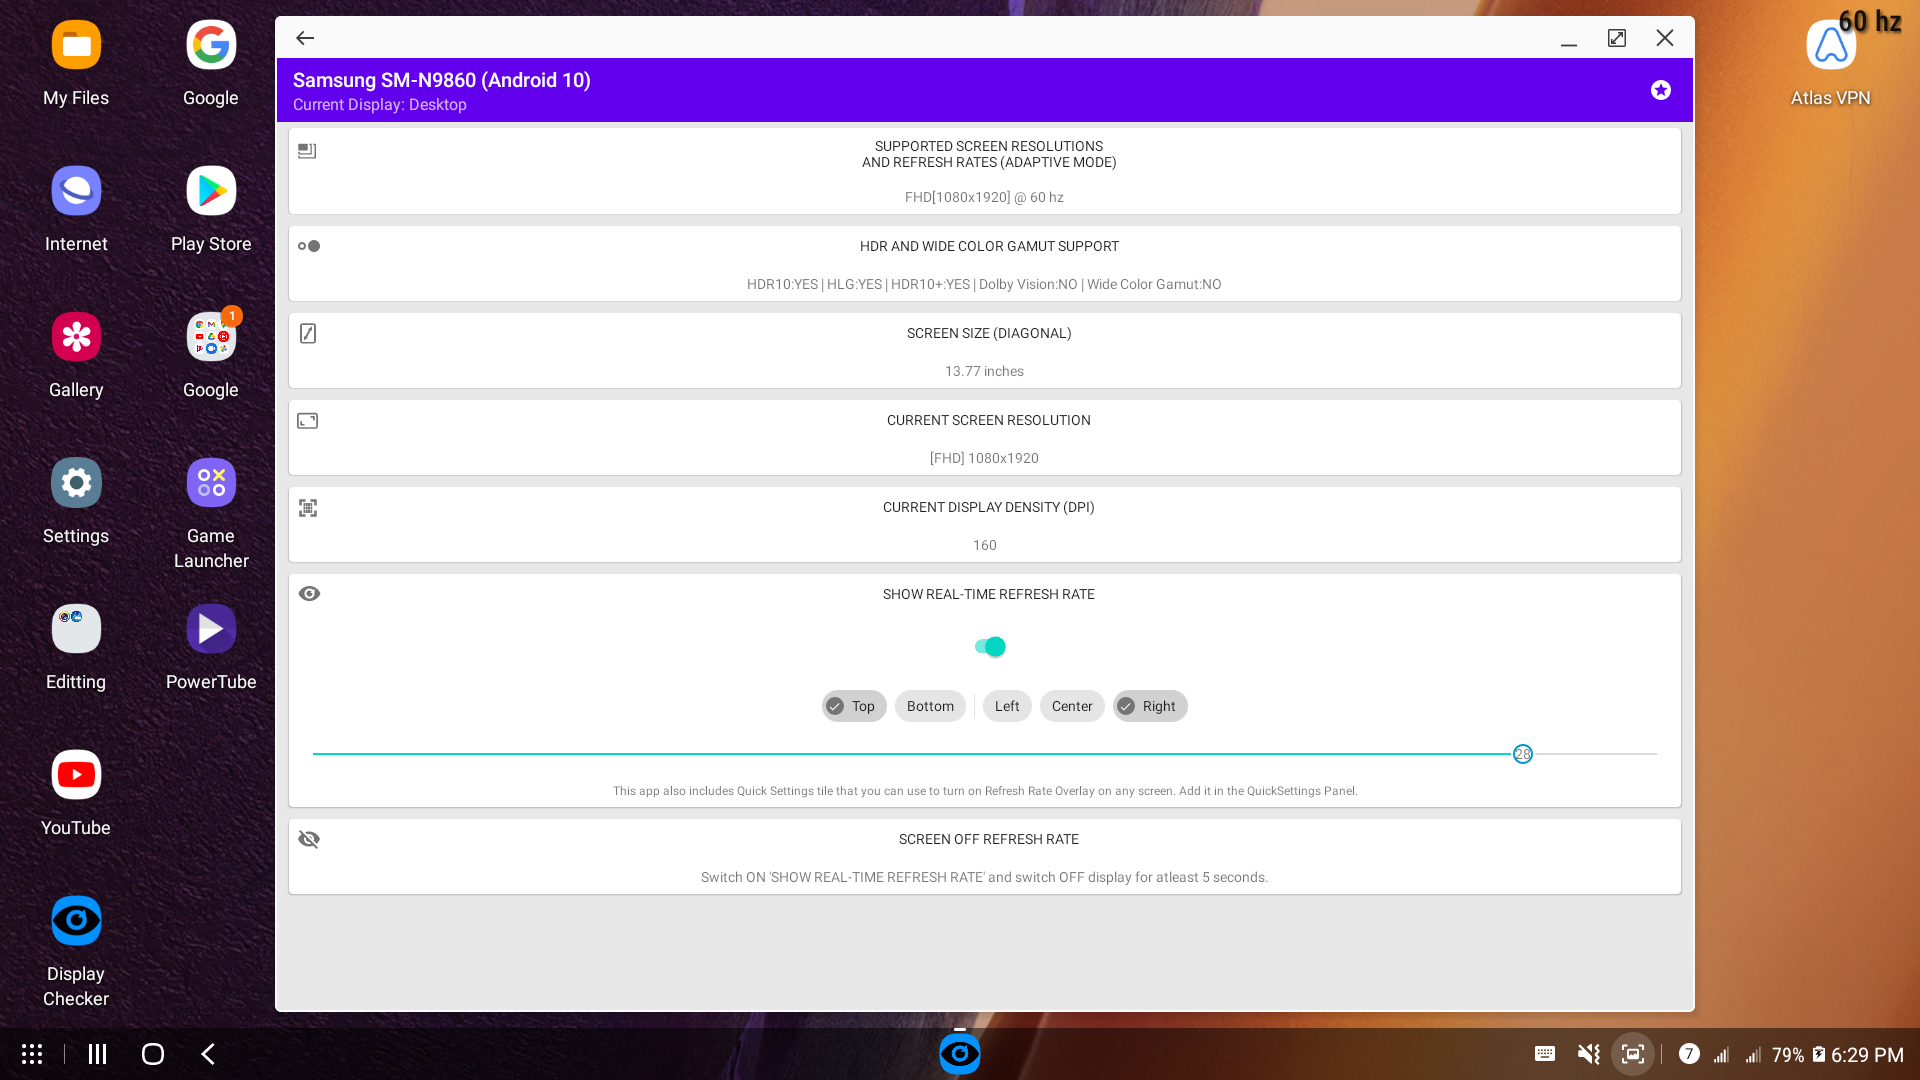The height and width of the screenshot is (1080, 1920).
Task: Click the screenshot capture icon in taskbar
Action: 1633,1054
